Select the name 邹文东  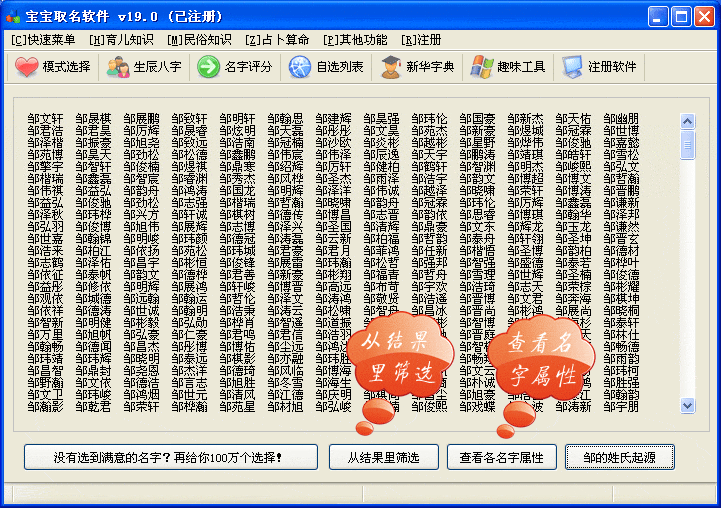pos(477,227)
